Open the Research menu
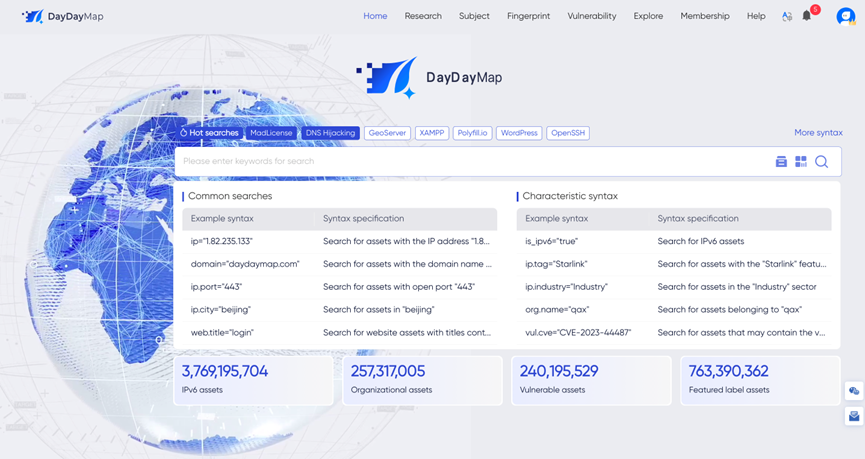This screenshot has width=865, height=459. click(423, 16)
